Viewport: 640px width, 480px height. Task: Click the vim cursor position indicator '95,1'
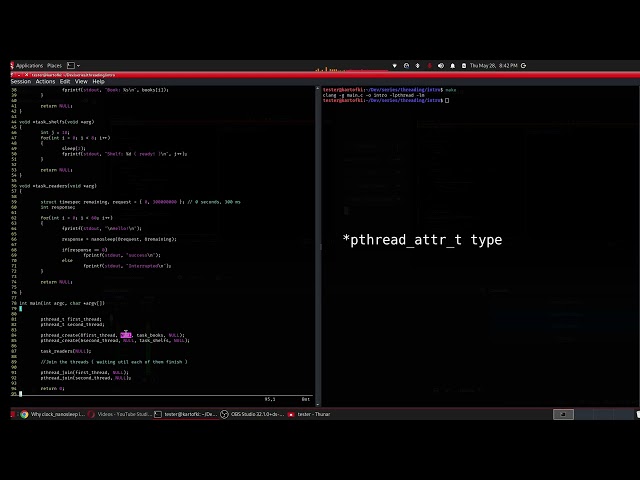pos(270,399)
